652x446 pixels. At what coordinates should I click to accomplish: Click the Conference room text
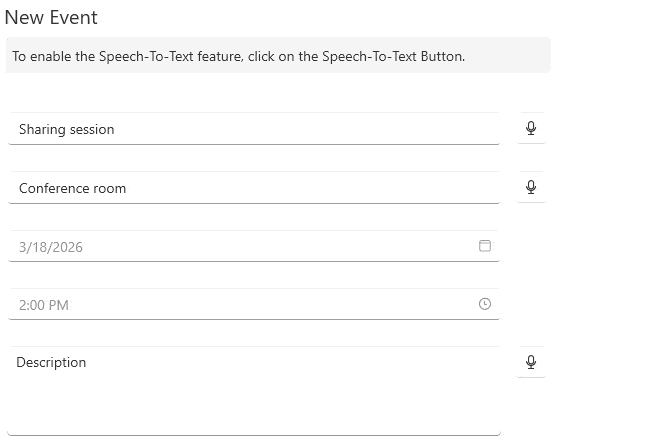[x=72, y=188]
